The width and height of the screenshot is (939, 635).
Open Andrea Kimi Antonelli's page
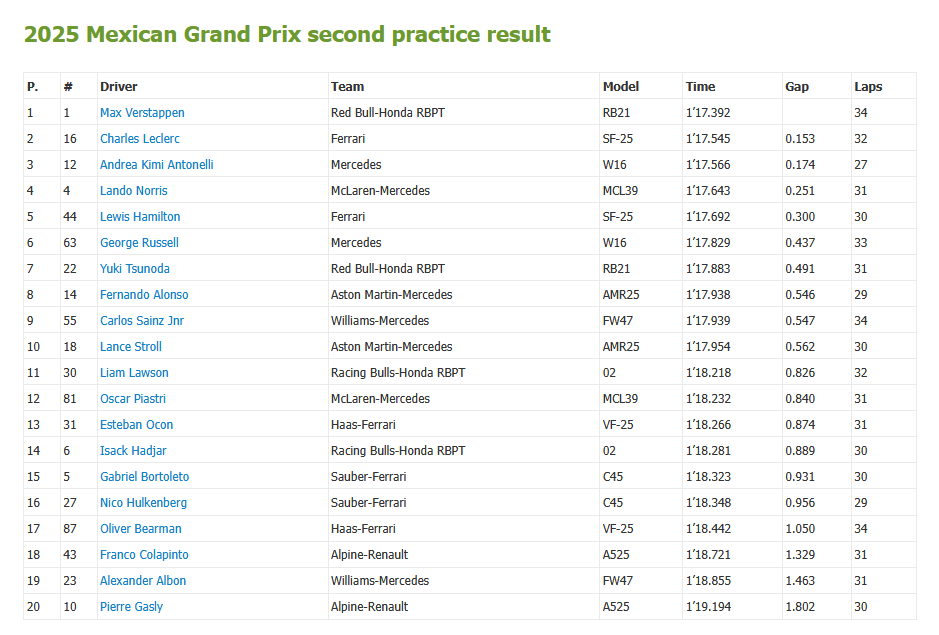coord(157,165)
